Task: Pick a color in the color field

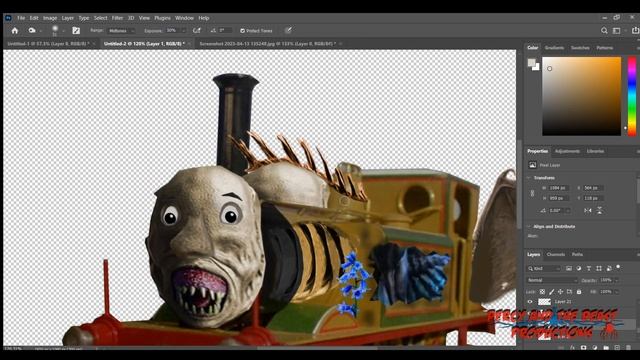Action: pos(581,96)
